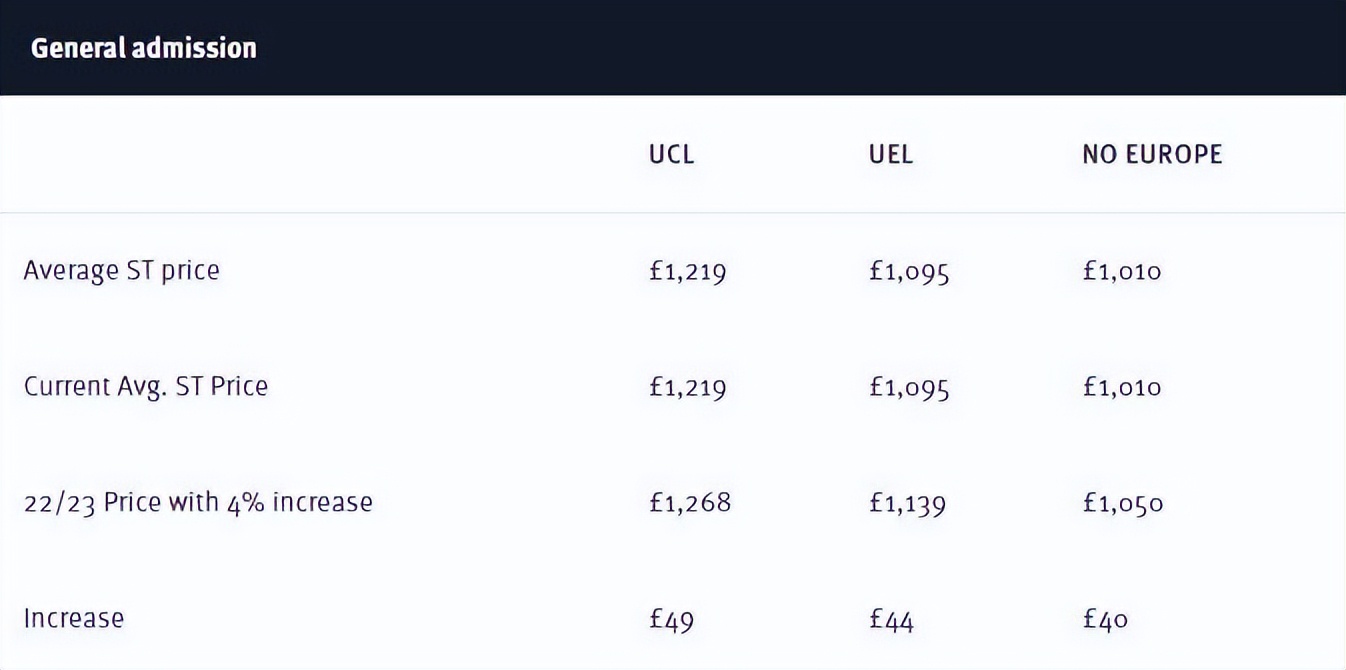Click NO EUROPE Current Avg. ST Price value

pos(1122,387)
